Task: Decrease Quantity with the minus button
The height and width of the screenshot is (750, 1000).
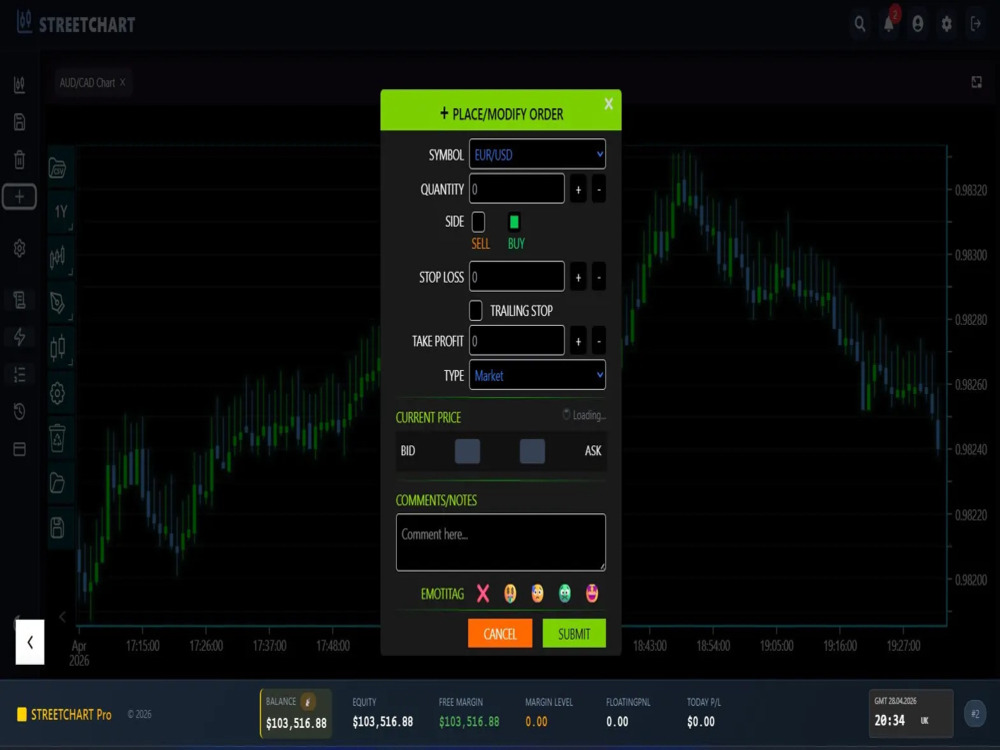Action: (599, 189)
